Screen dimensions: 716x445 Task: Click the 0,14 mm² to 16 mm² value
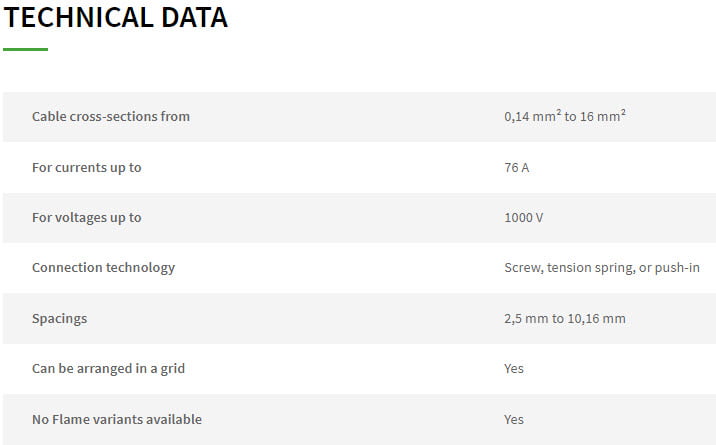pyautogui.click(x=565, y=116)
